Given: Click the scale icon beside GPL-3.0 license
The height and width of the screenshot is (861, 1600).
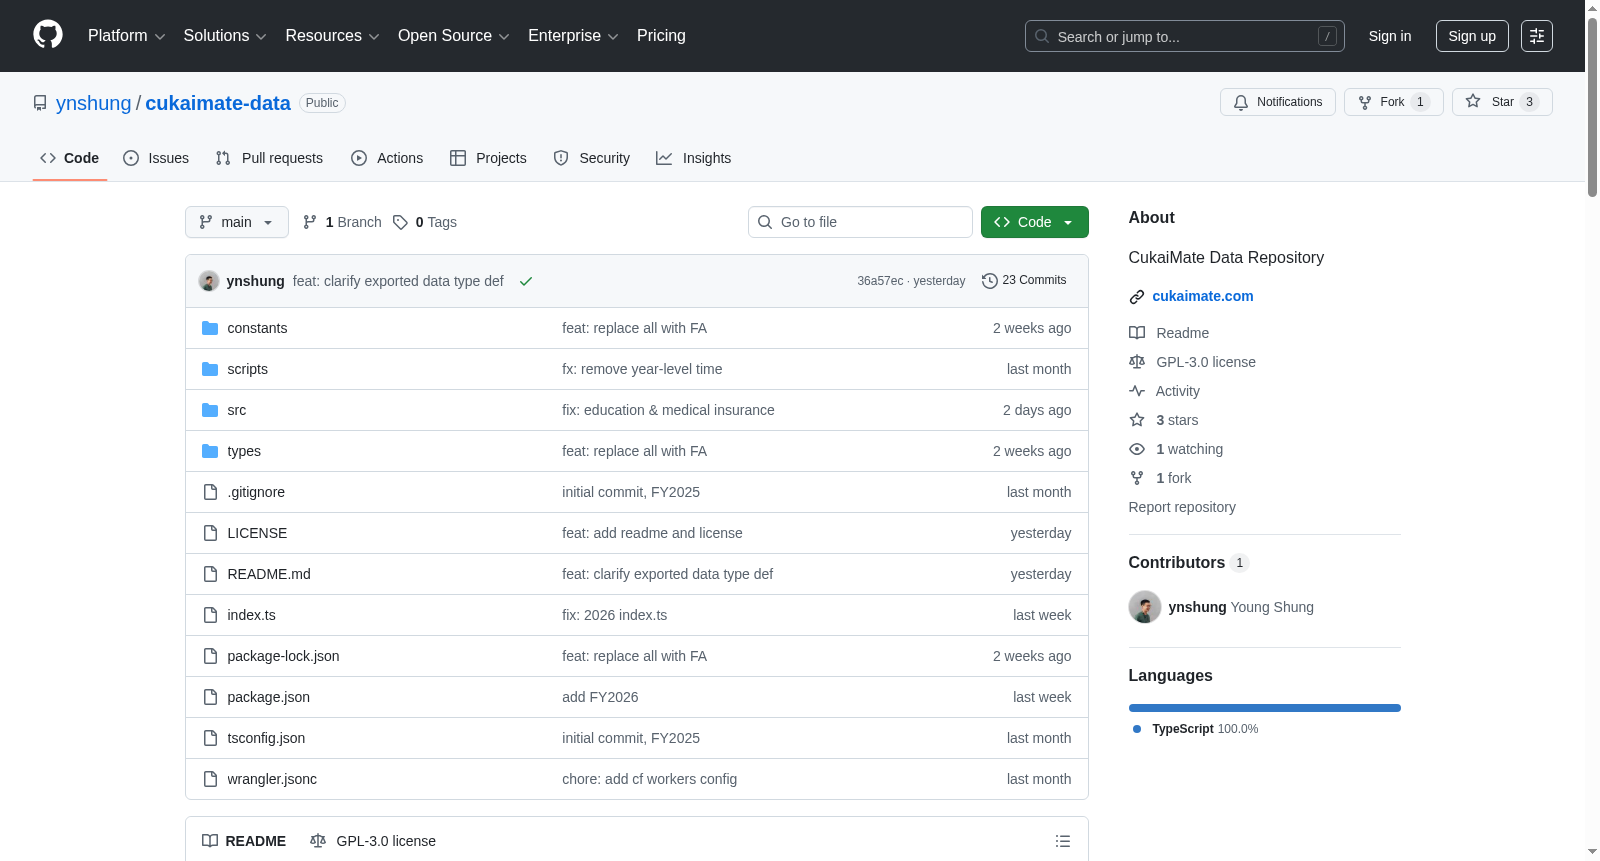Looking at the screenshot, I should 1137,362.
